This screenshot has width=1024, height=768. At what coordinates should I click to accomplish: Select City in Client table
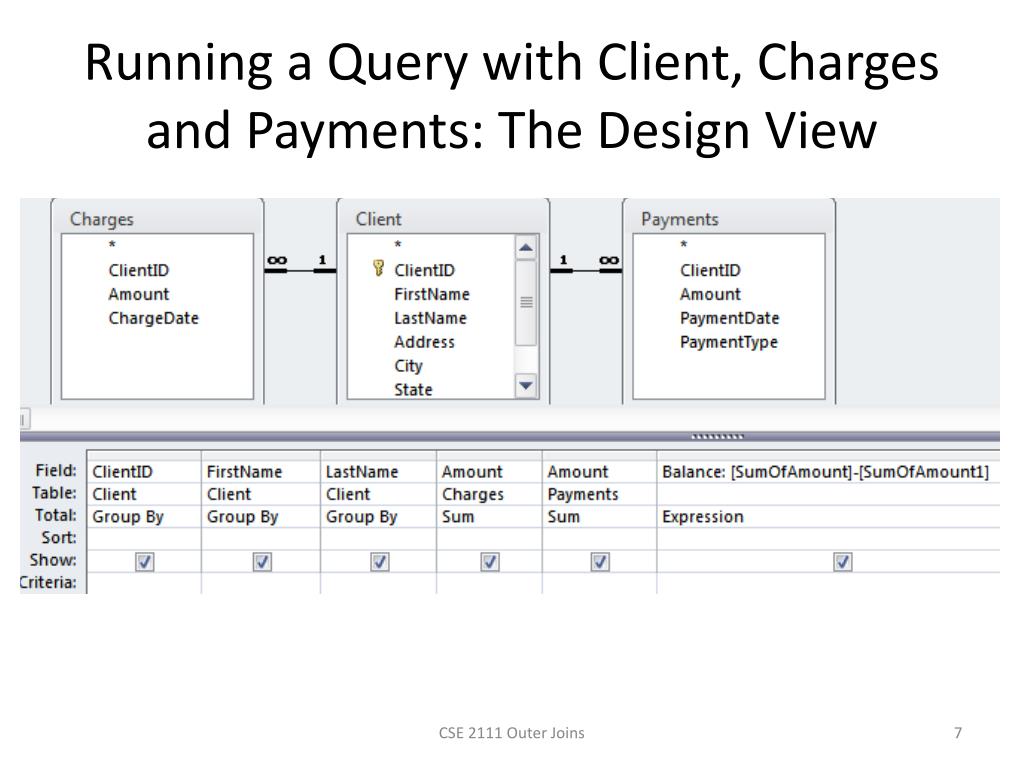pos(408,366)
